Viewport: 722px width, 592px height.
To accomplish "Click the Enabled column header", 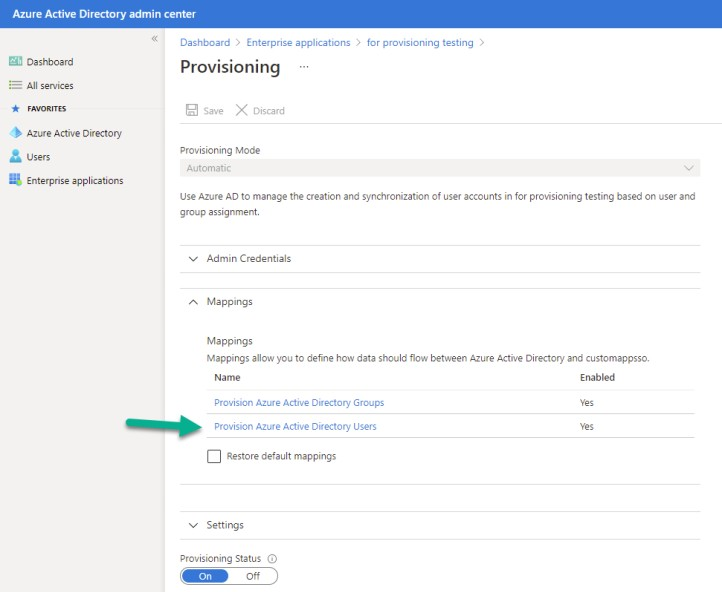I will point(597,377).
